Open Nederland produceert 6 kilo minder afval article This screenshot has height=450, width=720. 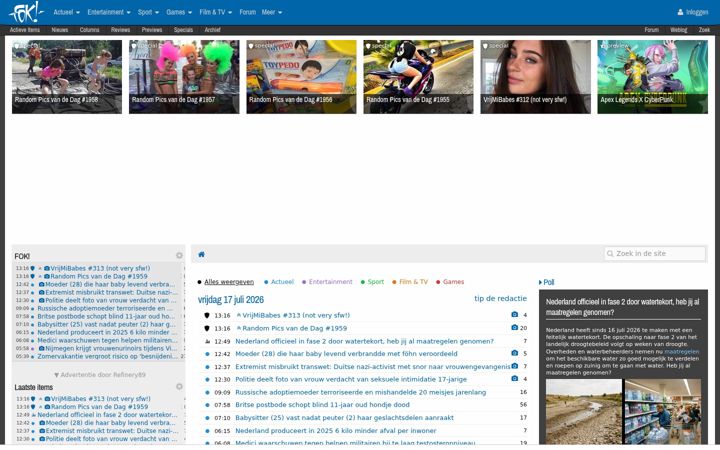point(336,431)
